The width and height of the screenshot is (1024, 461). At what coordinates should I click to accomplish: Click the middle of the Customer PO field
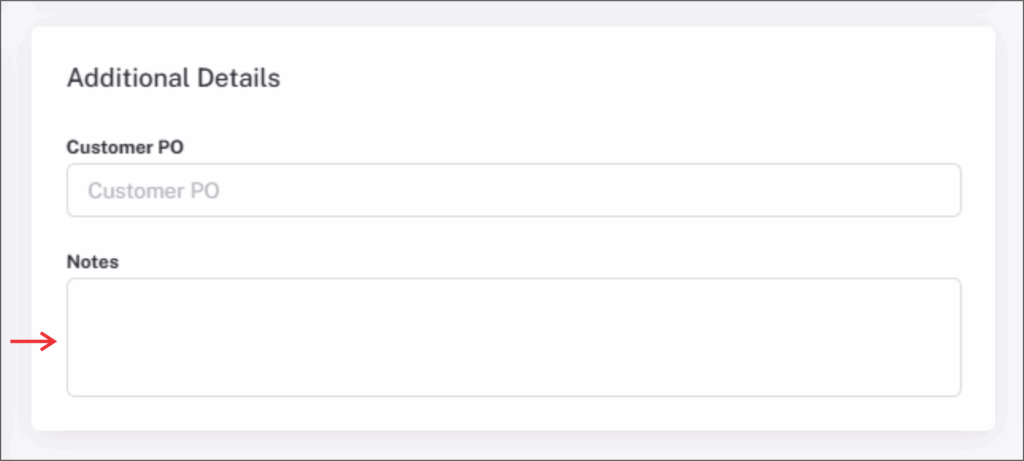coord(513,190)
